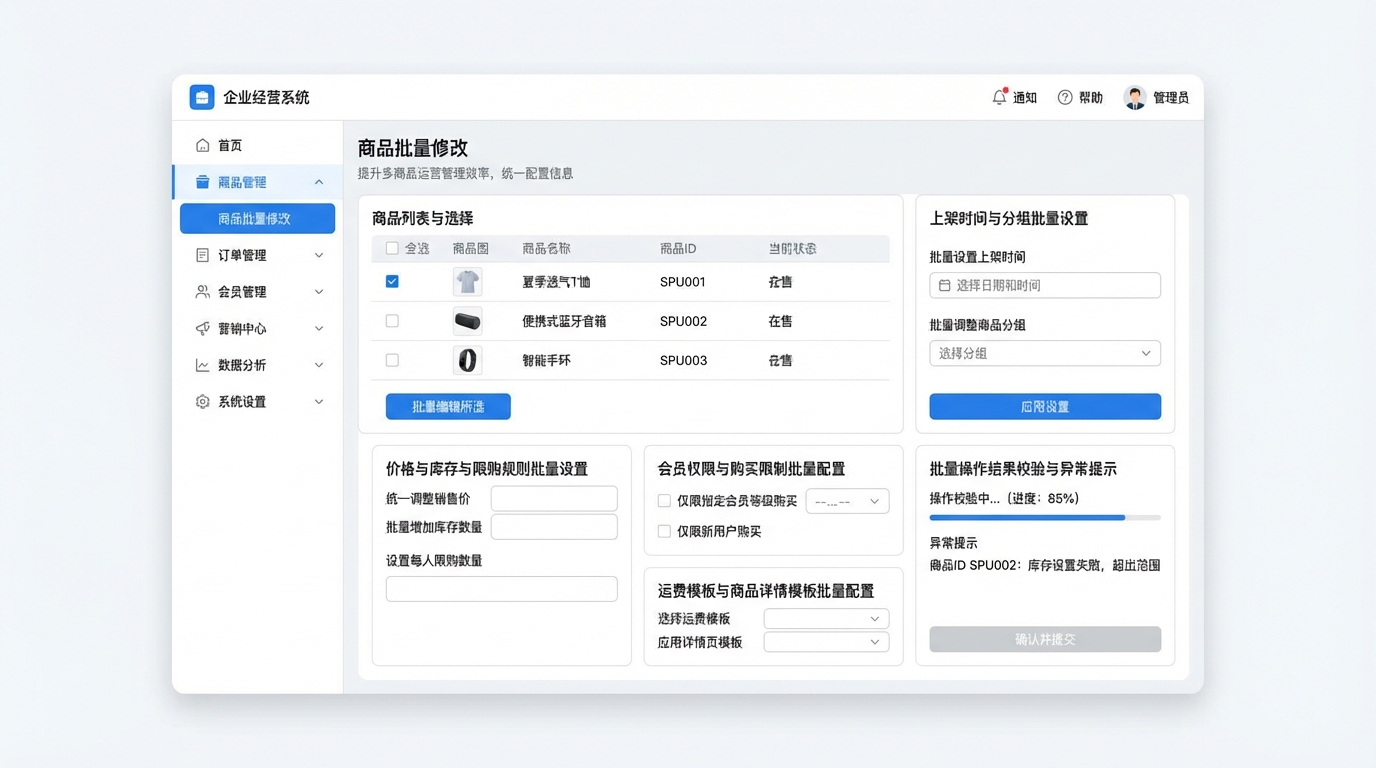Uncheck the SPU001 product row checkbox
This screenshot has height=768, width=1376.
point(392,282)
